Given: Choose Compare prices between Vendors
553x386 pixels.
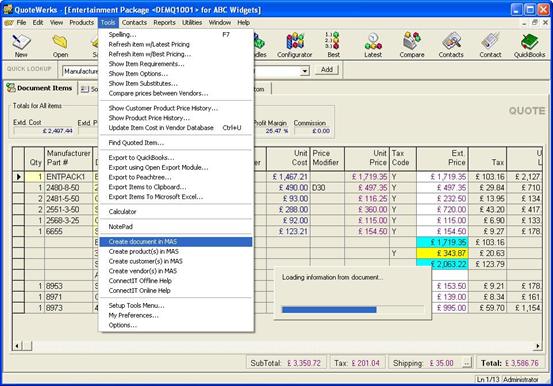Looking at the screenshot, I should [176, 94].
